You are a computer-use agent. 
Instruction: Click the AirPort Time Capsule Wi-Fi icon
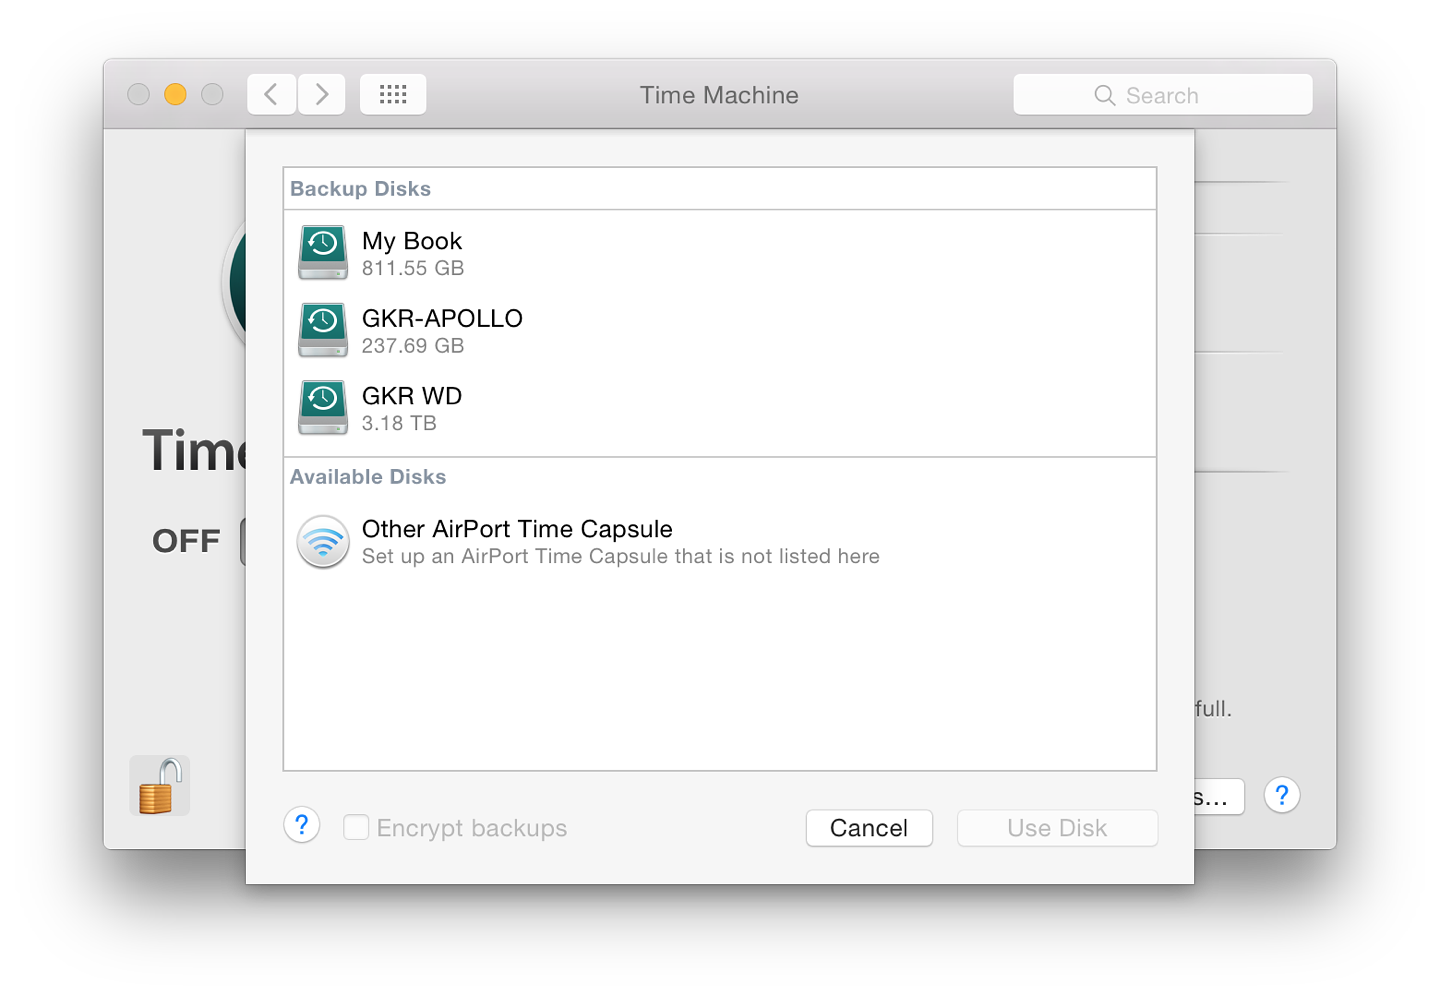[x=323, y=541]
